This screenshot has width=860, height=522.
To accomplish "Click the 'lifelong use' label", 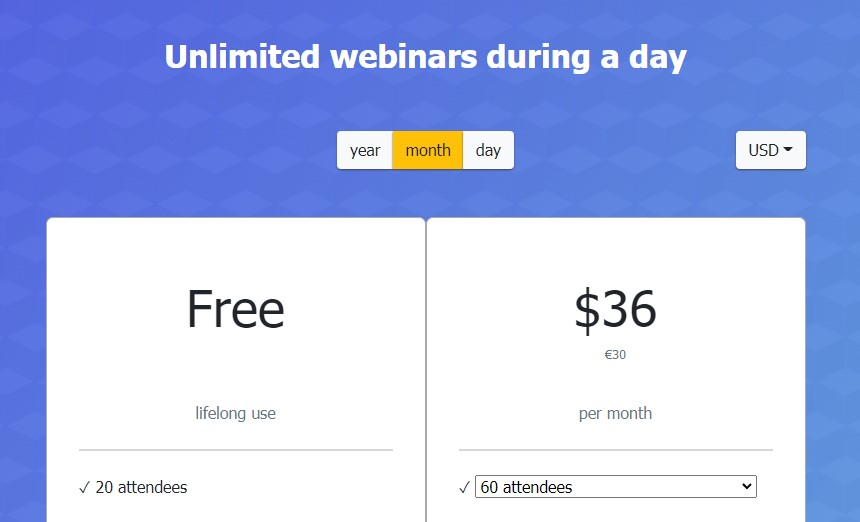I will click(x=236, y=413).
